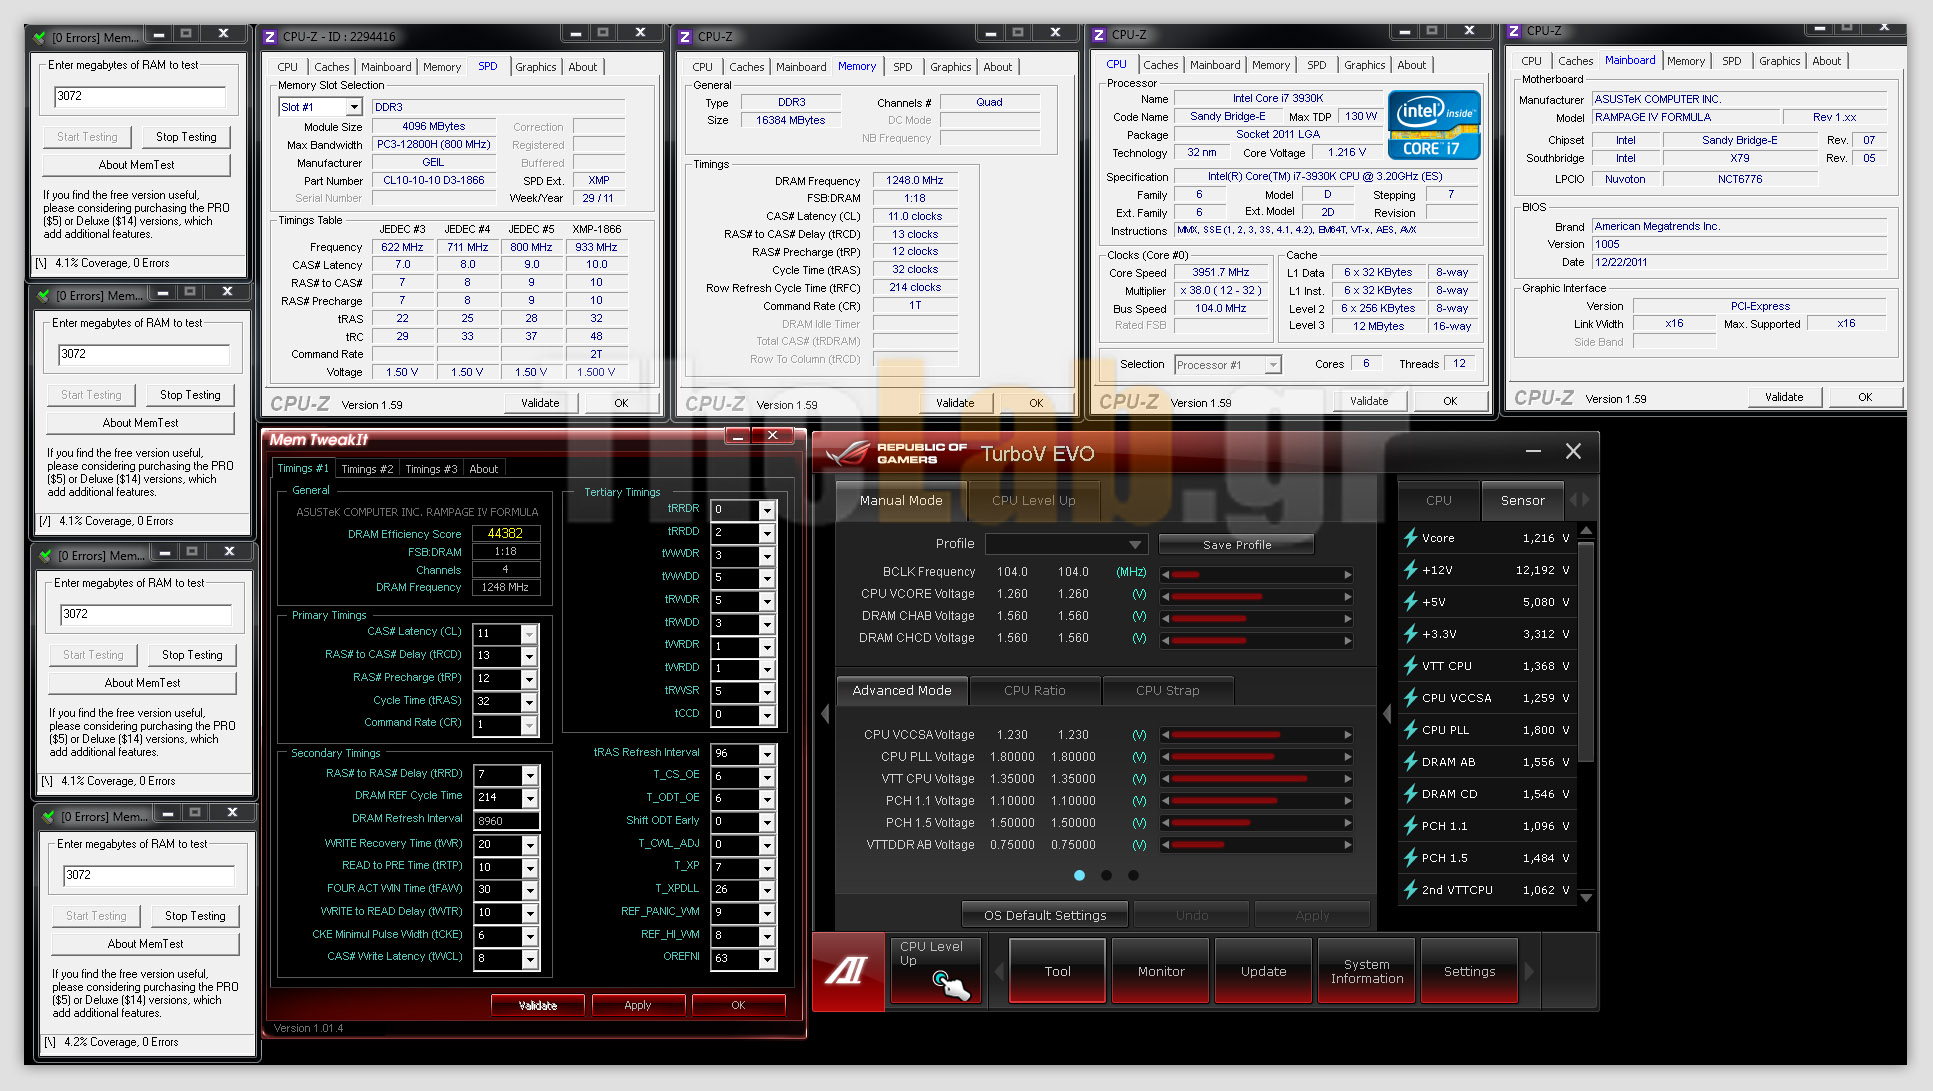The image size is (1933, 1091).
Task: Click the left arrow before the Tool button
Action: pyautogui.click(x=998, y=971)
